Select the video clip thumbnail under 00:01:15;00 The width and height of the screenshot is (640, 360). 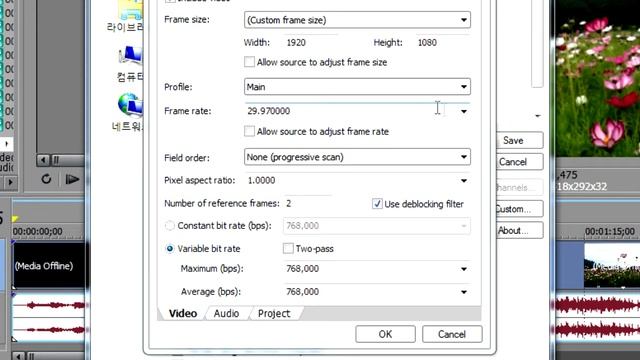612,266
